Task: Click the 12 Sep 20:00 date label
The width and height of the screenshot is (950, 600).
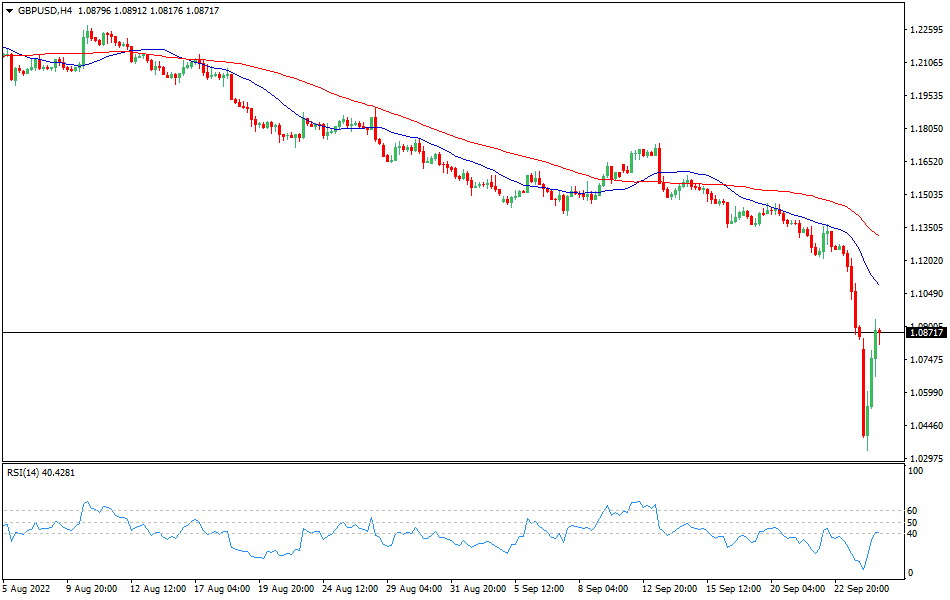Action: tap(669, 588)
